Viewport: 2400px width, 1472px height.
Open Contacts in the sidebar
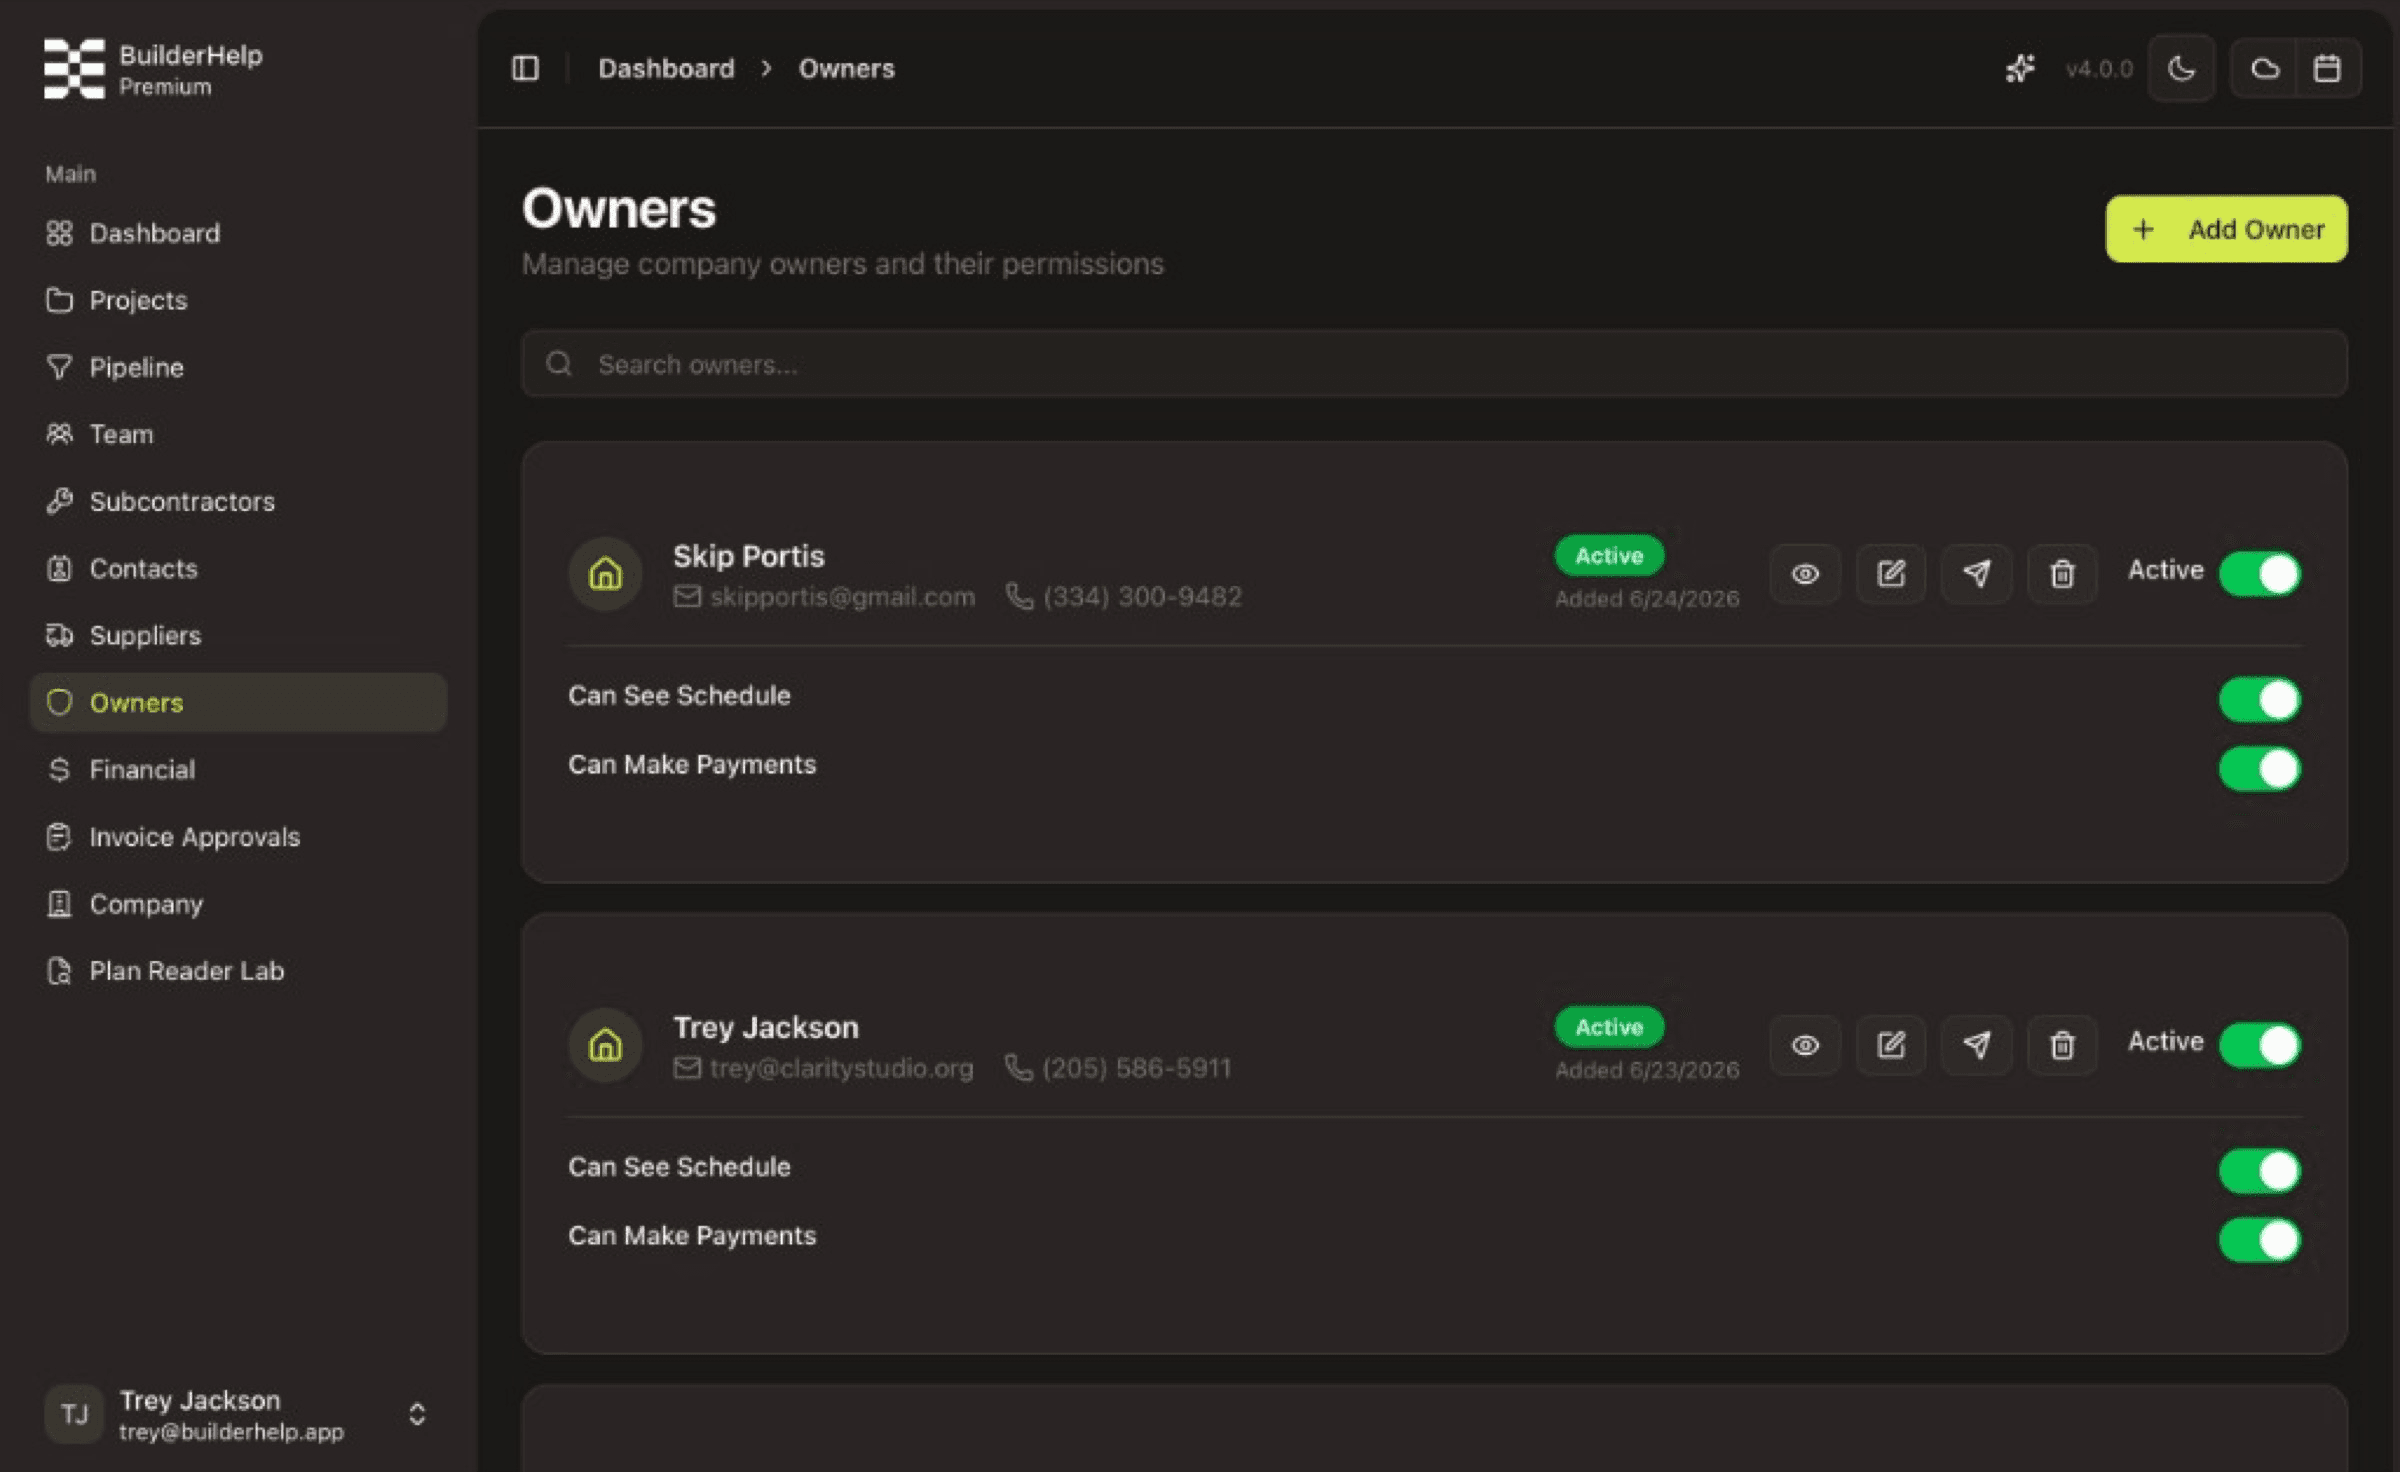point(238,568)
